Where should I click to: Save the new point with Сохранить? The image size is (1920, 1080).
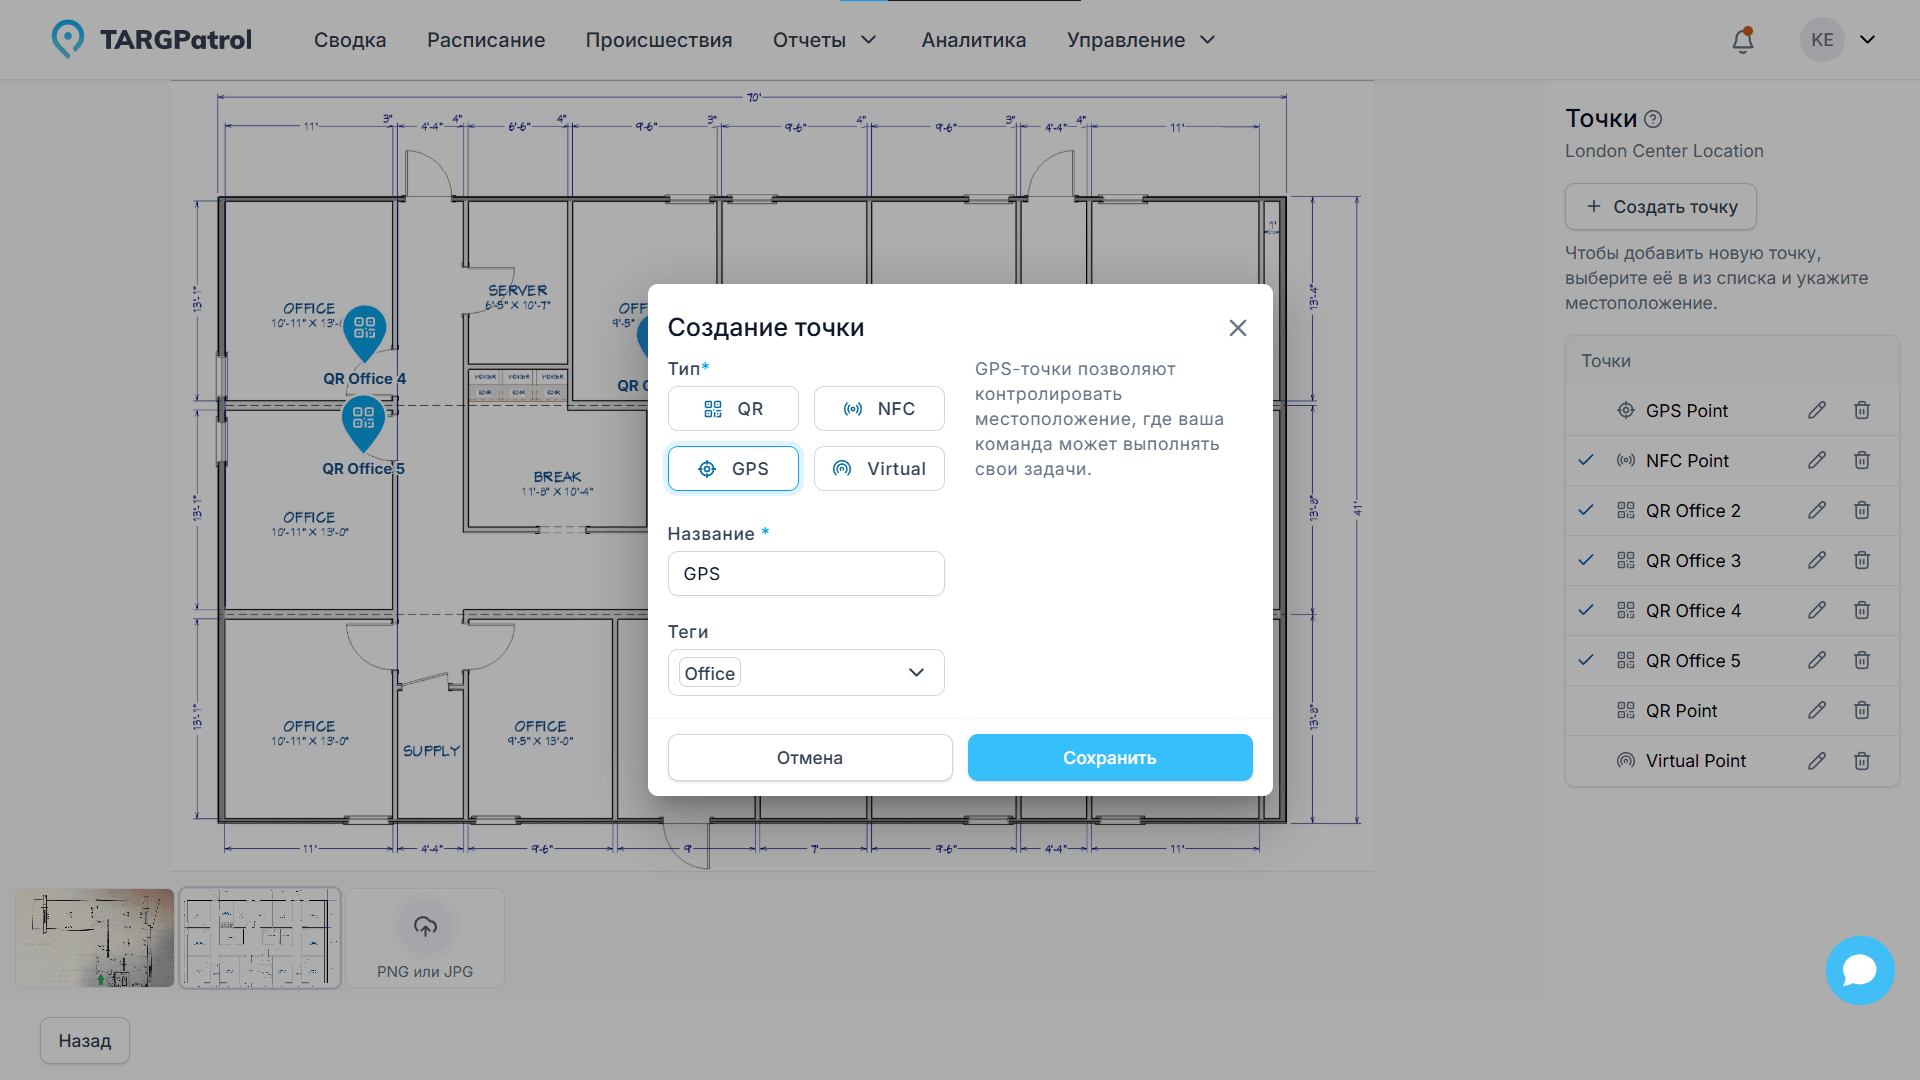(x=1109, y=757)
